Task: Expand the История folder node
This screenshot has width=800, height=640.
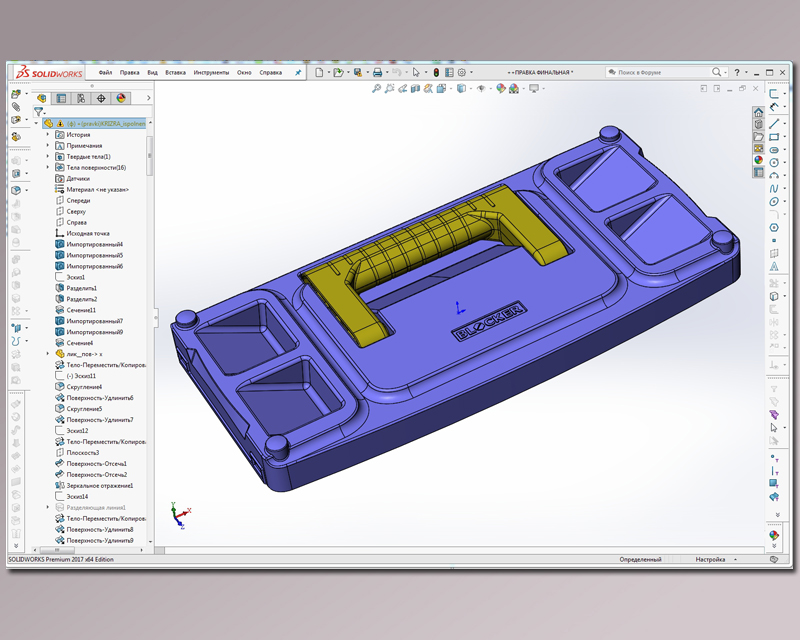Action: click(48, 134)
